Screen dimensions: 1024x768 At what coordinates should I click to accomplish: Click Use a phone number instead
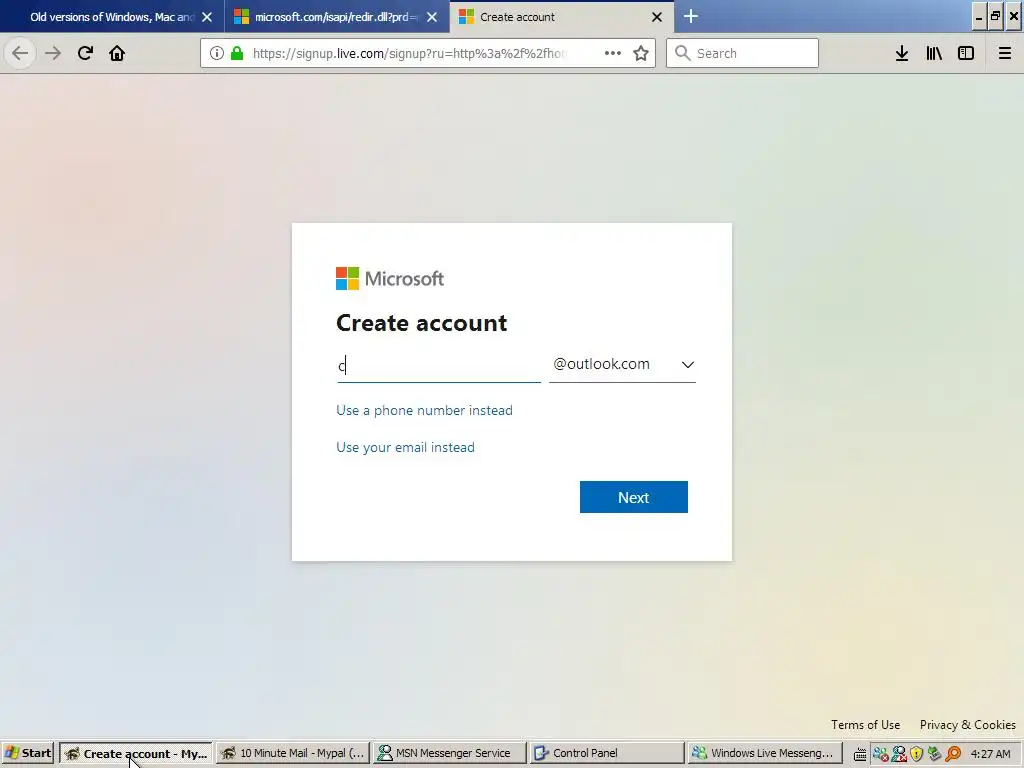[x=424, y=410]
